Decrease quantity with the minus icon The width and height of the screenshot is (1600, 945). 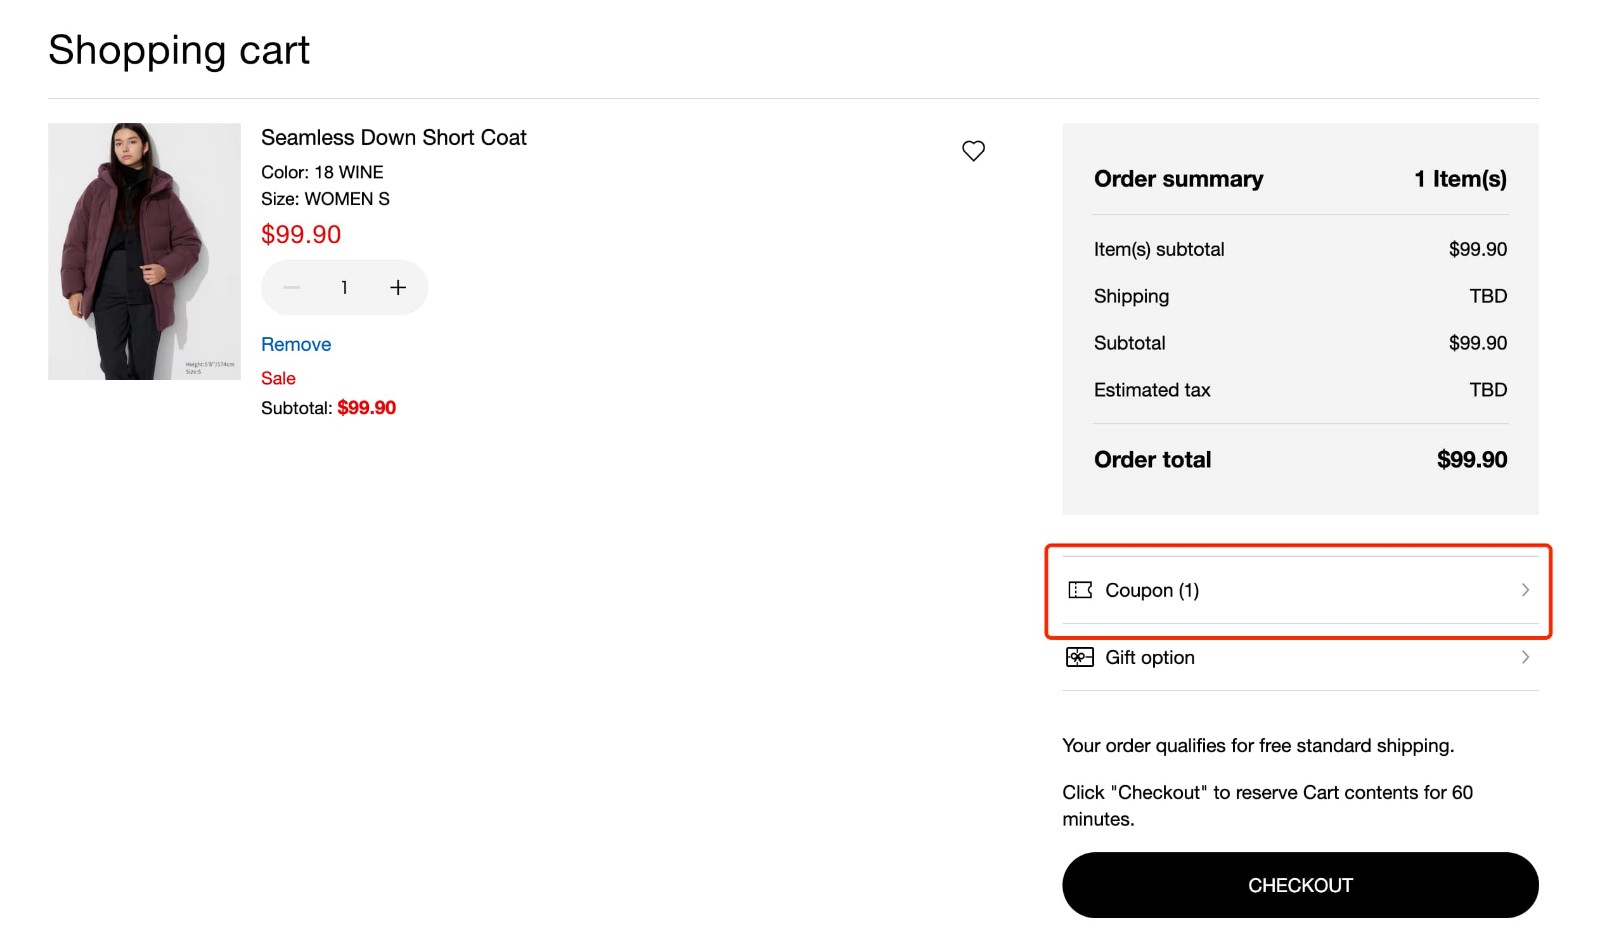[291, 287]
